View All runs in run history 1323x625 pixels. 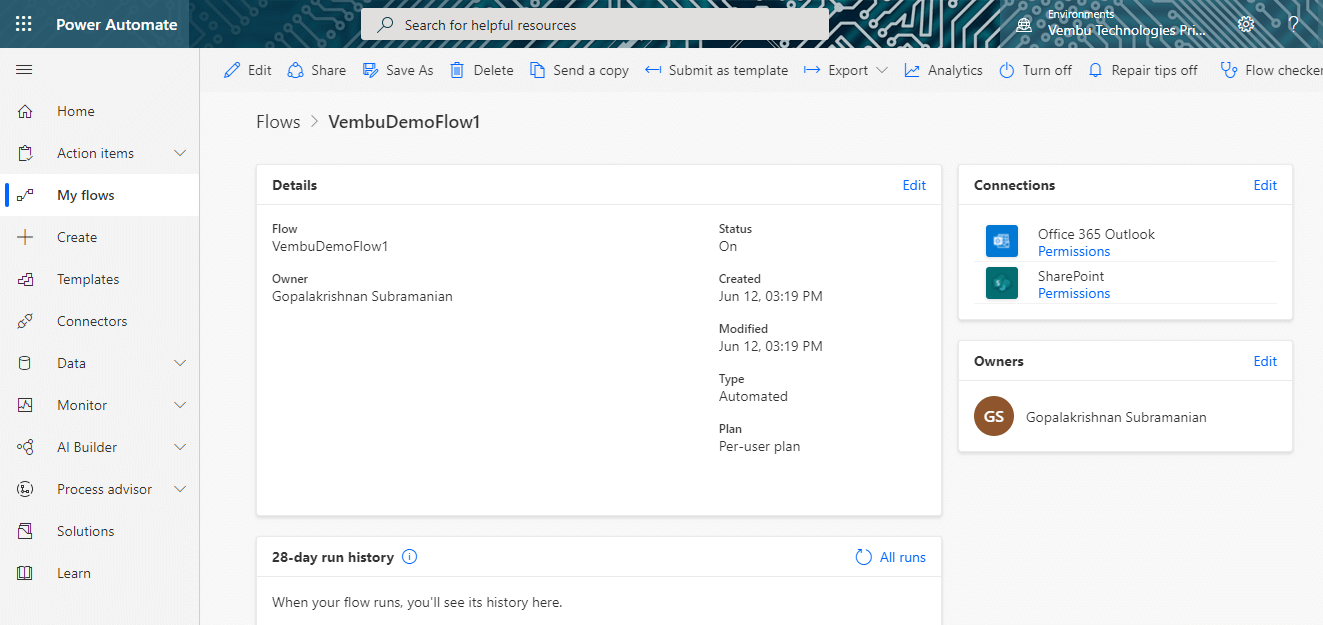[891, 557]
